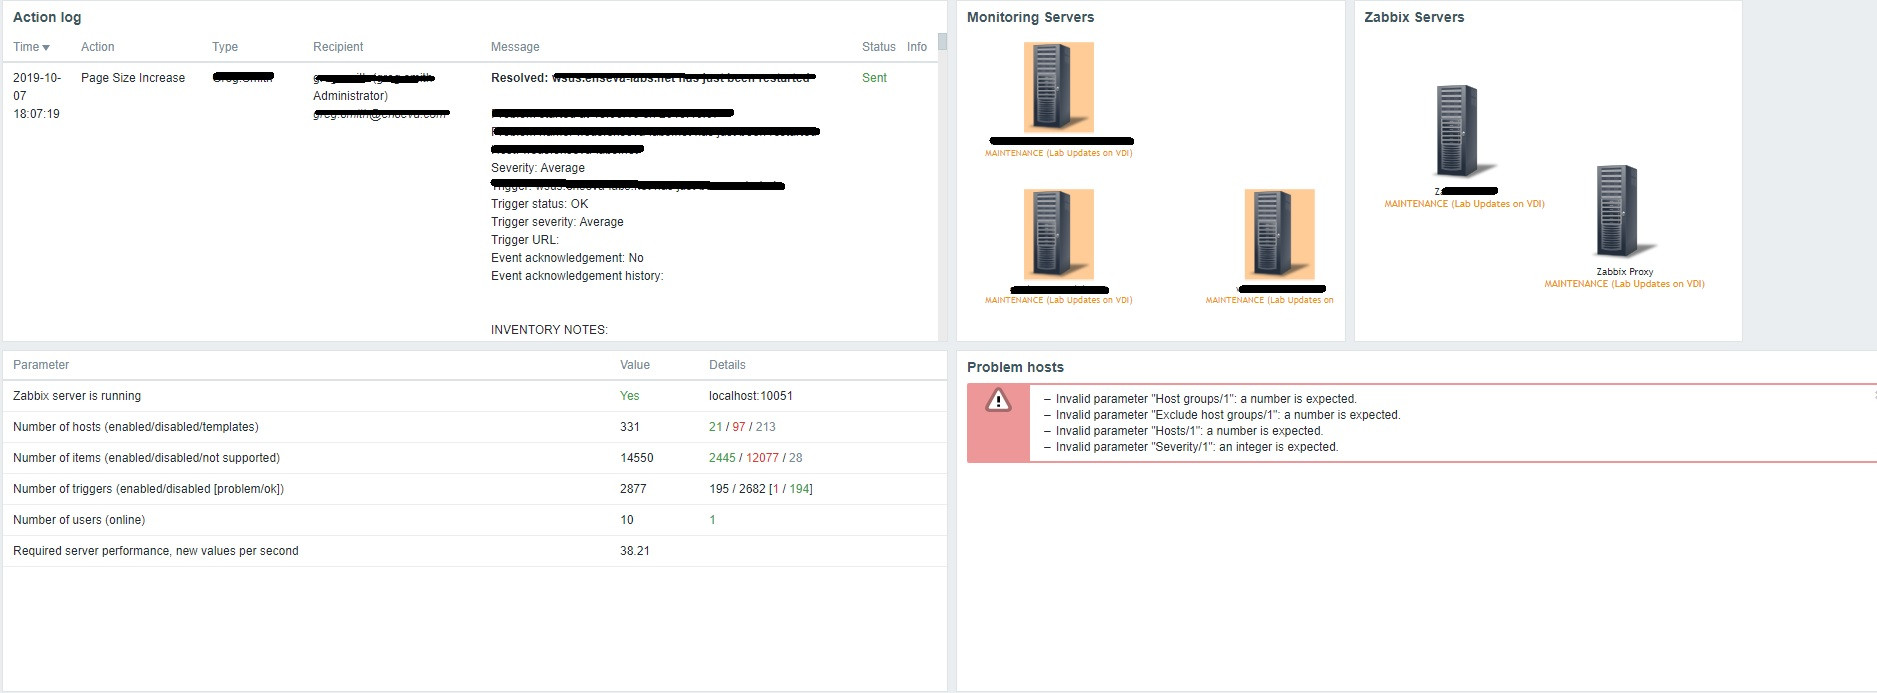1877x693 pixels.
Task: Click enabled items count 2445
Action: [x=722, y=458]
